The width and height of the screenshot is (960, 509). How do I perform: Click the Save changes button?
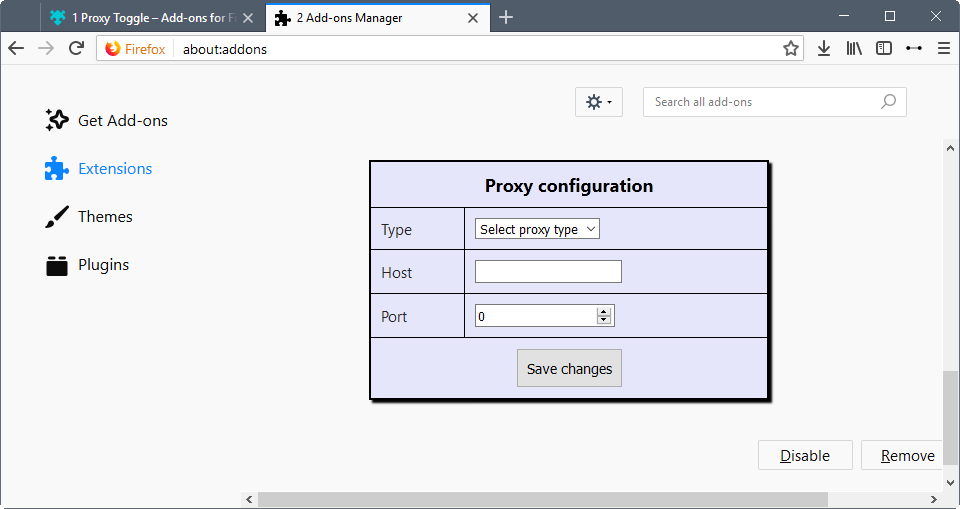click(x=569, y=368)
